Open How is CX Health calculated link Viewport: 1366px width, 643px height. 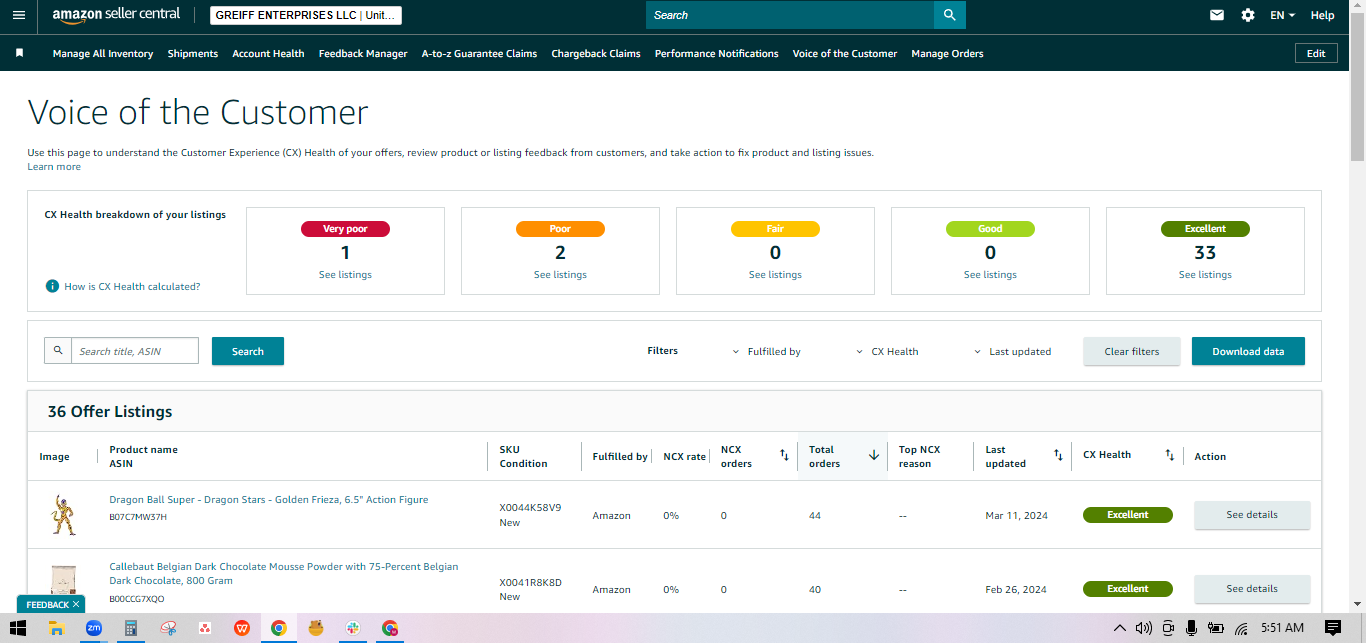(132, 286)
